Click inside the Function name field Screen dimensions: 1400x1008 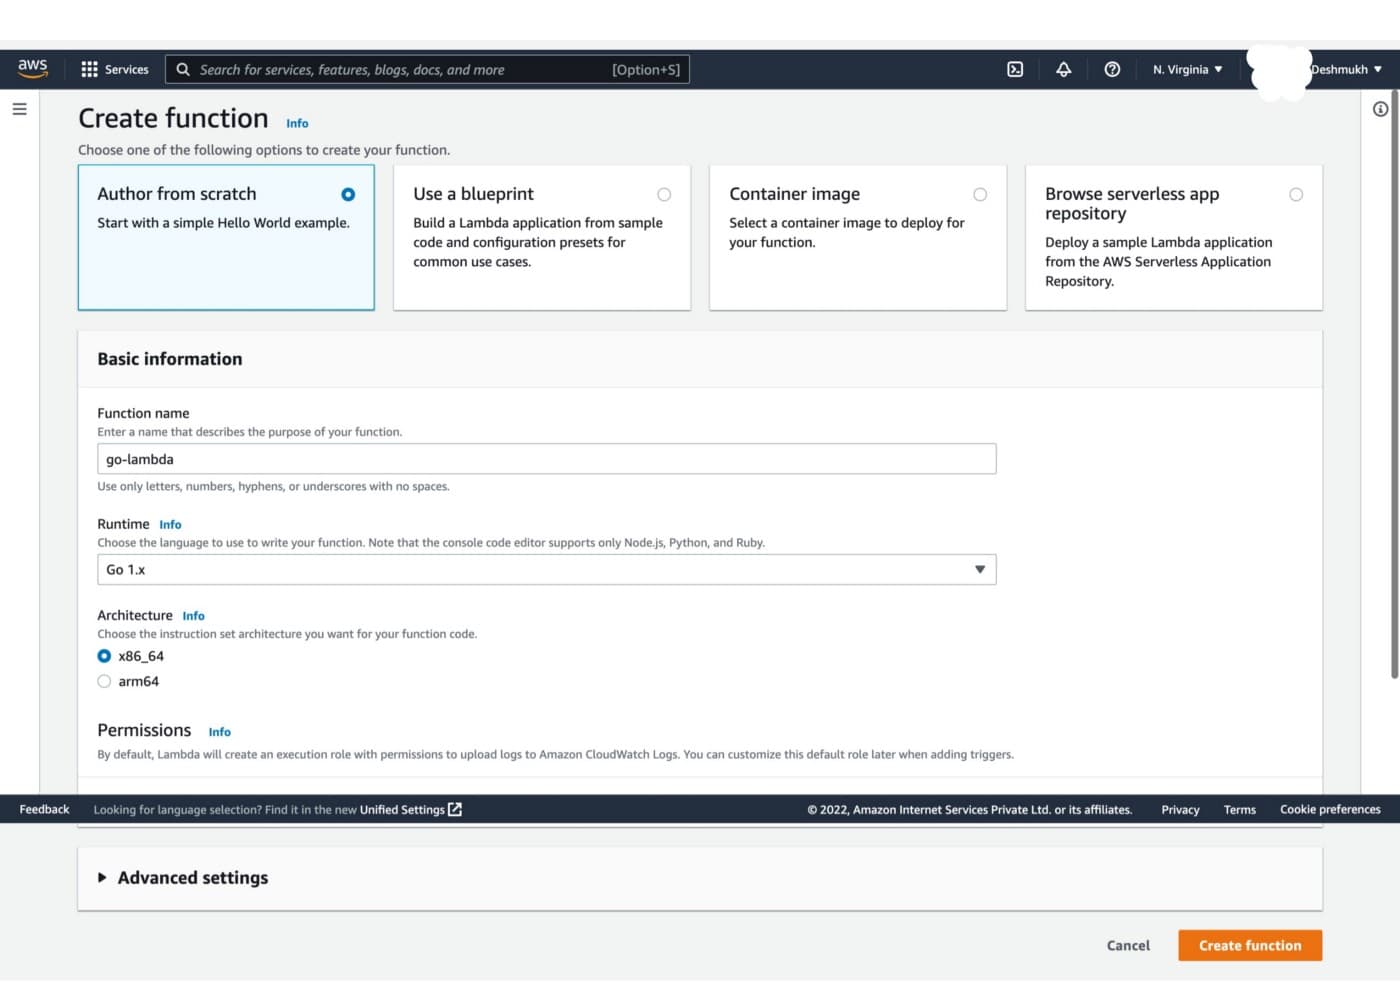(x=546, y=458)
